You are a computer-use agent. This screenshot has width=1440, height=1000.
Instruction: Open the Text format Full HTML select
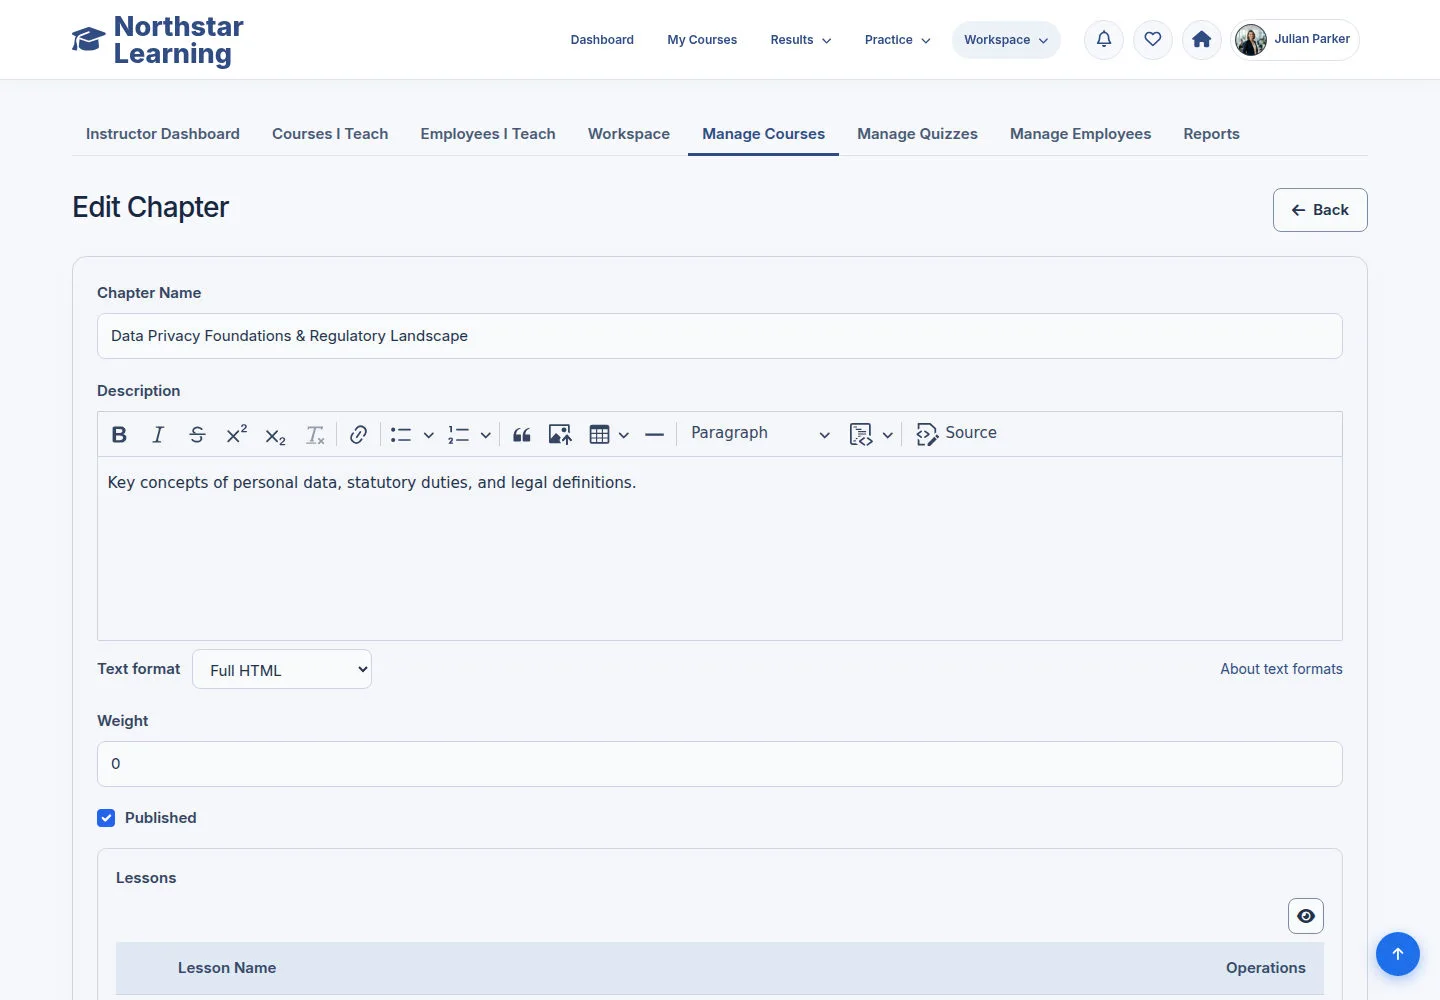point(282,670)
